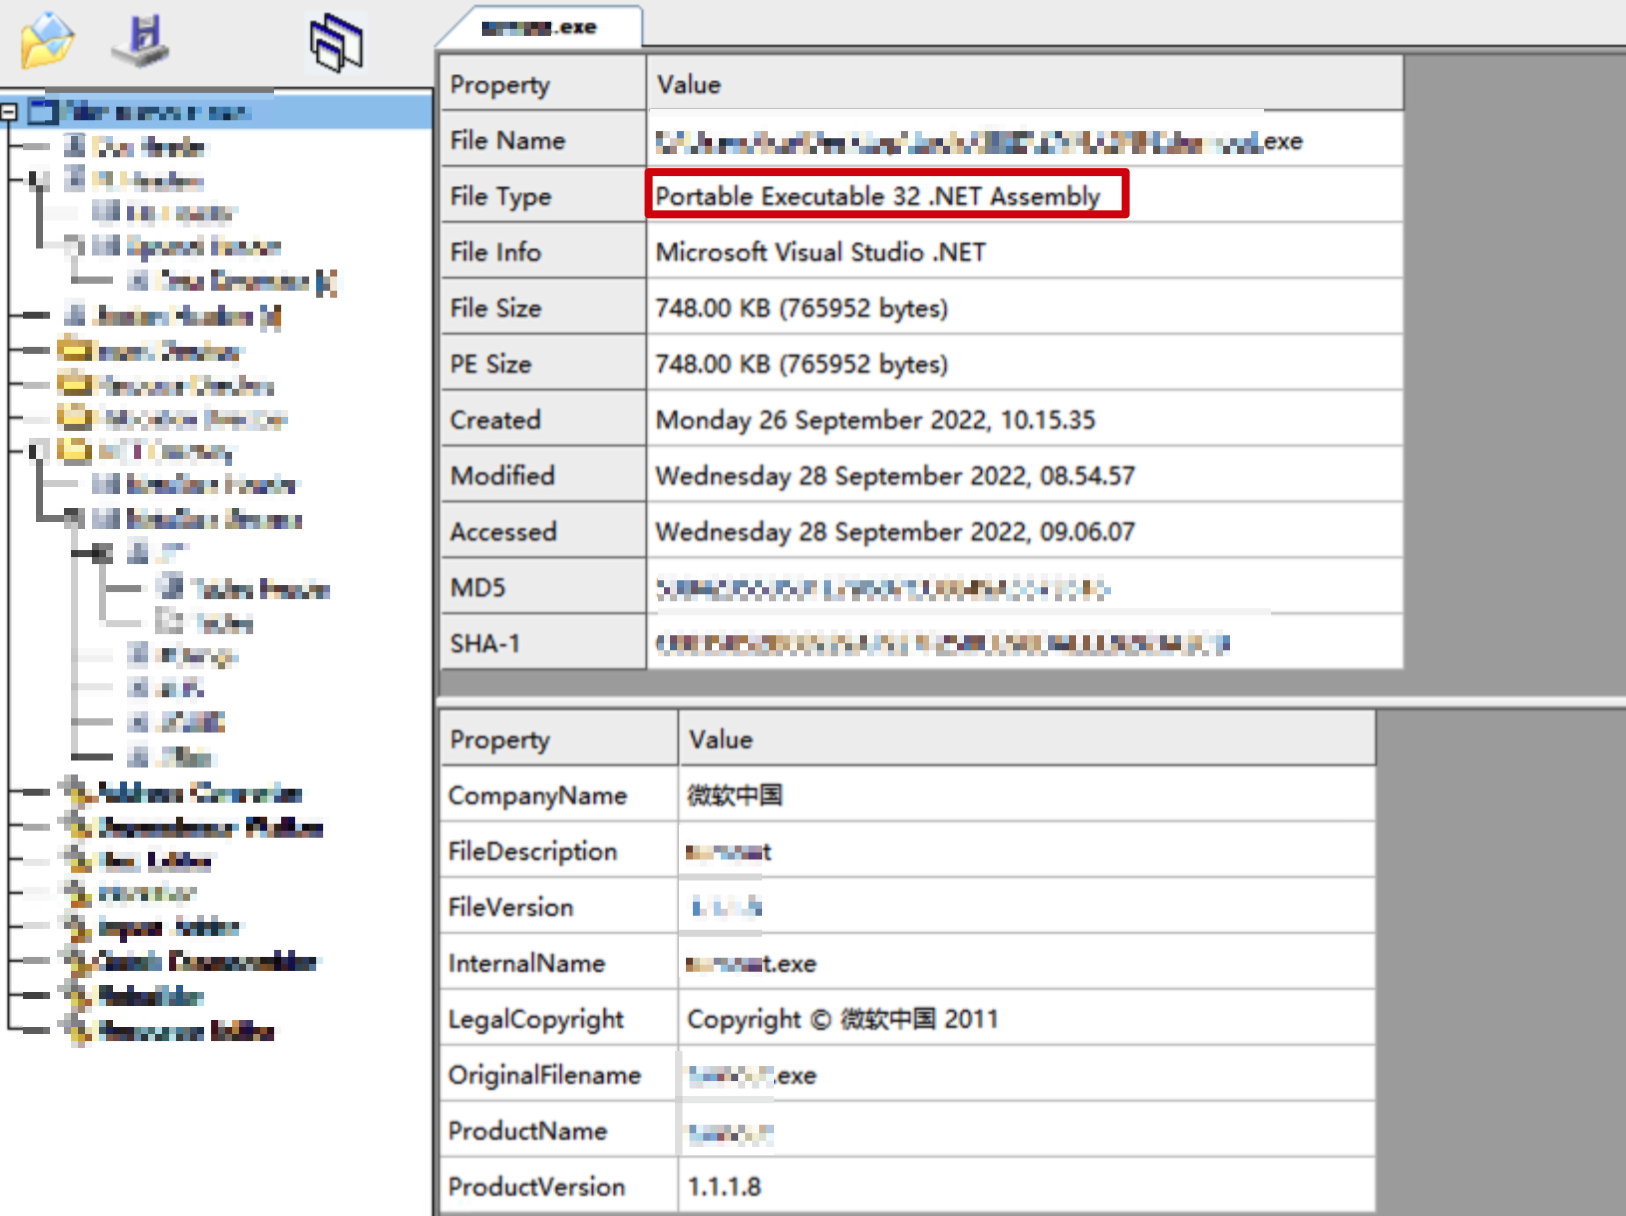Select MetaData Header in the tree
This screenshot has height=1216, width=1626.
click(210, 485)
